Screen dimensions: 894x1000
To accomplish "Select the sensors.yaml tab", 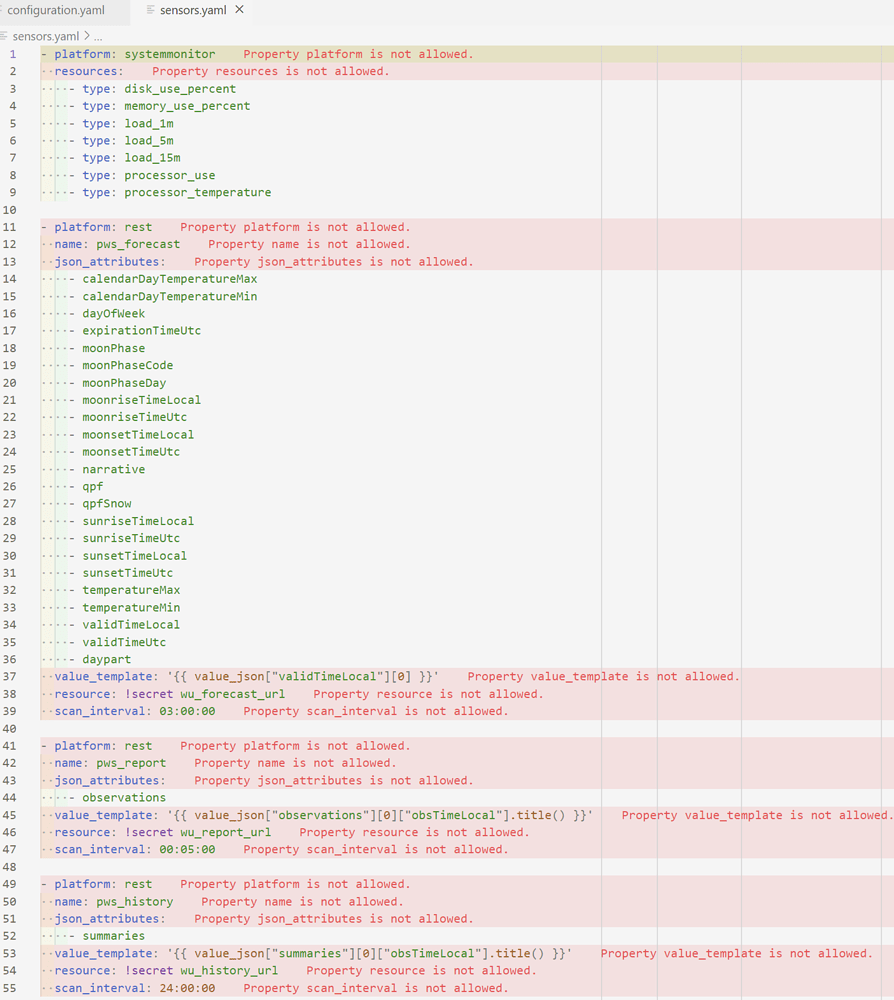I will tap(190, 12).
